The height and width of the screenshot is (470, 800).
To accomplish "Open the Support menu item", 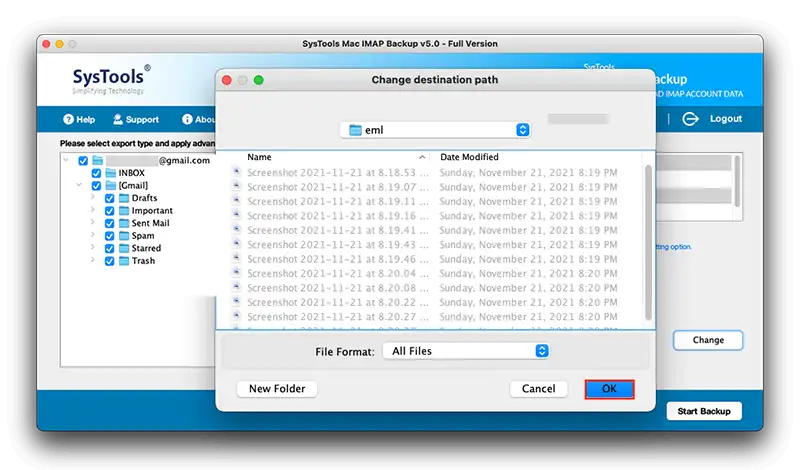I will [136, 119].
